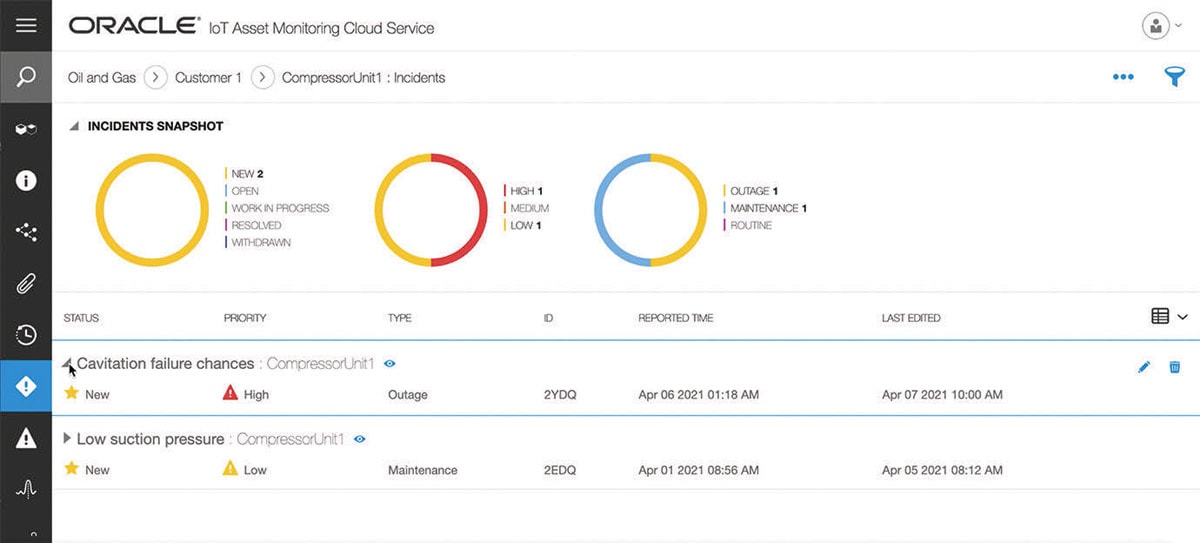
Task: Open the three-dots more actions menu
Action: click(1123, 77)
